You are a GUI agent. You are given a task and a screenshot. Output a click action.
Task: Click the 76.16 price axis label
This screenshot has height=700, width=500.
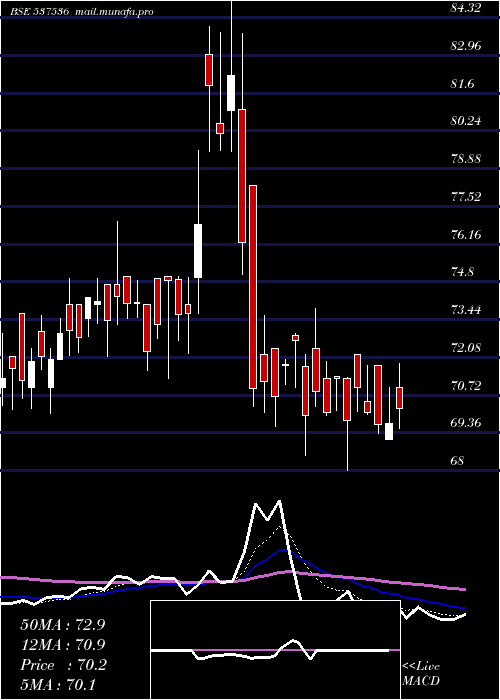466,234
